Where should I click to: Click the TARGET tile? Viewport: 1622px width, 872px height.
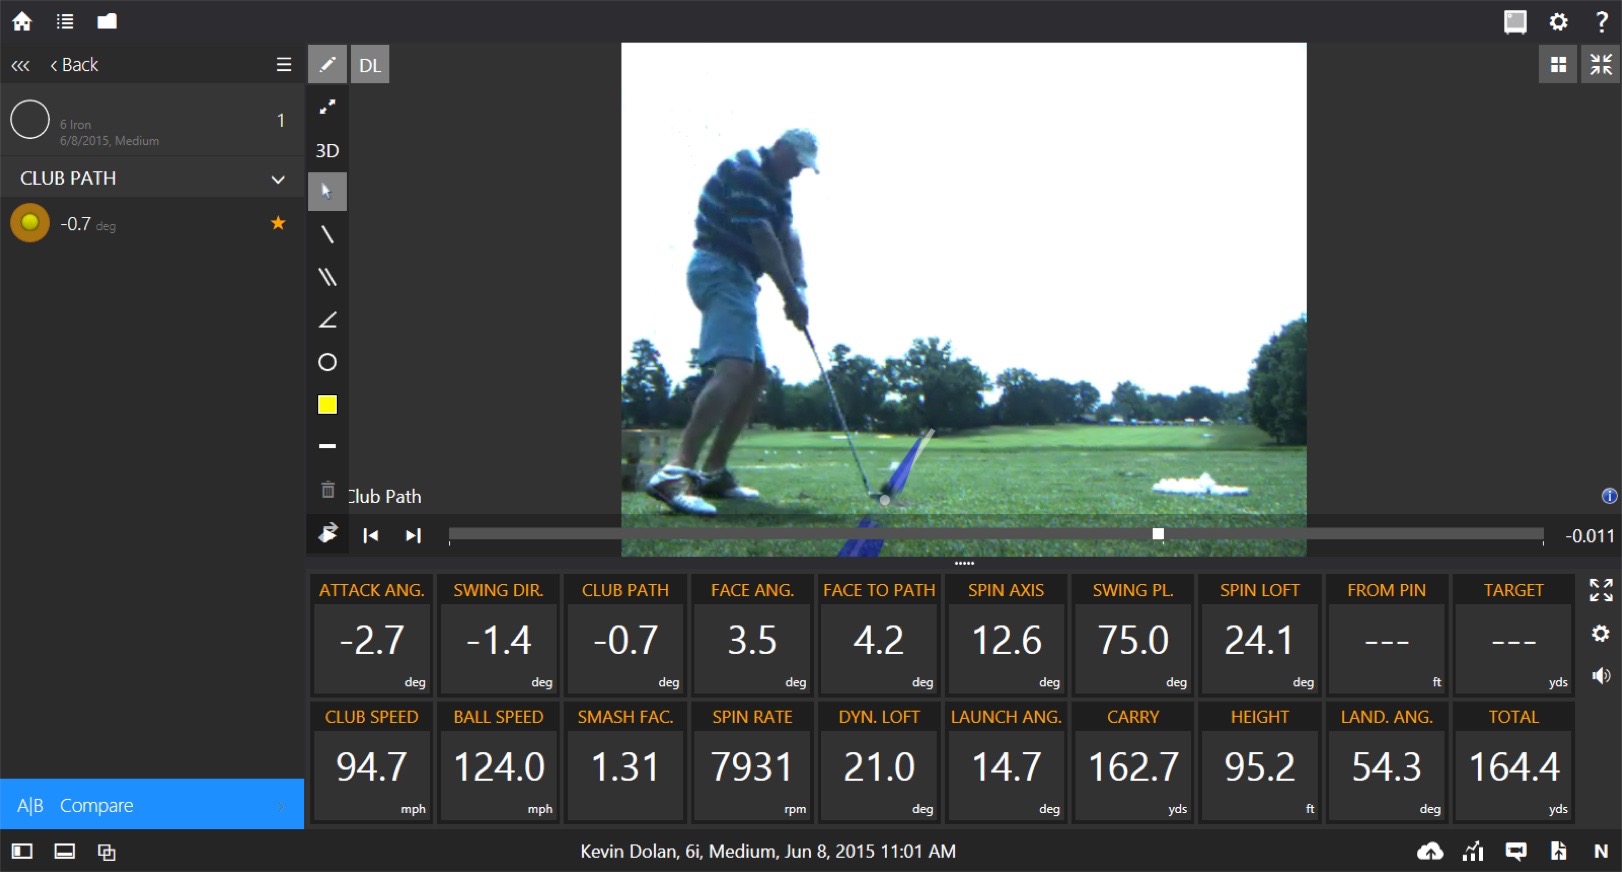coord(1514,635)
